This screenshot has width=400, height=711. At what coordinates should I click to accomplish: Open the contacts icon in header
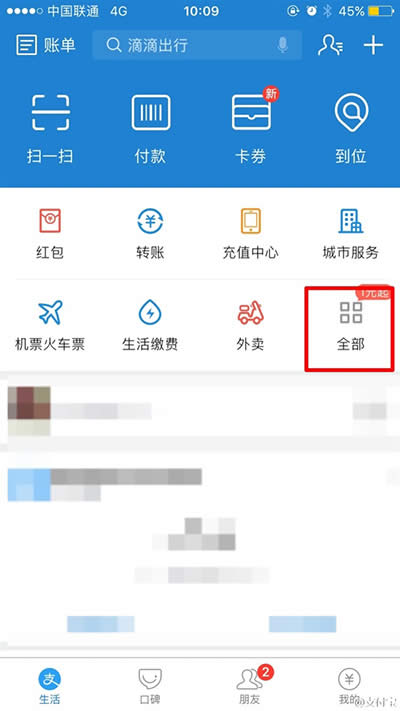click(x=330, y=45)
